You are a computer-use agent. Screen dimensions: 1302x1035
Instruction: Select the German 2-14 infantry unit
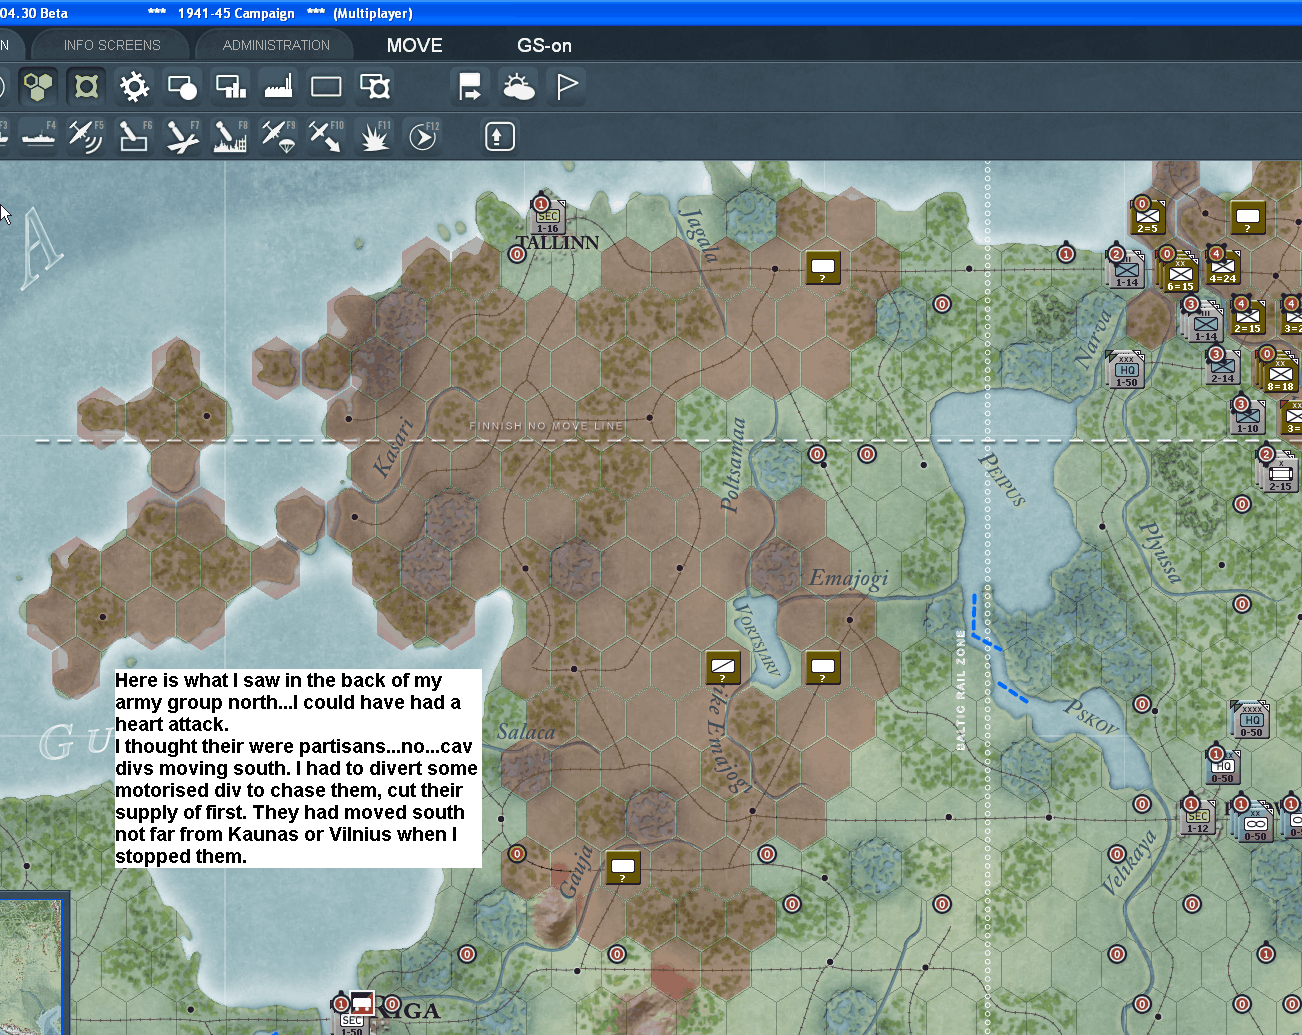click(x=1223, y=367)
